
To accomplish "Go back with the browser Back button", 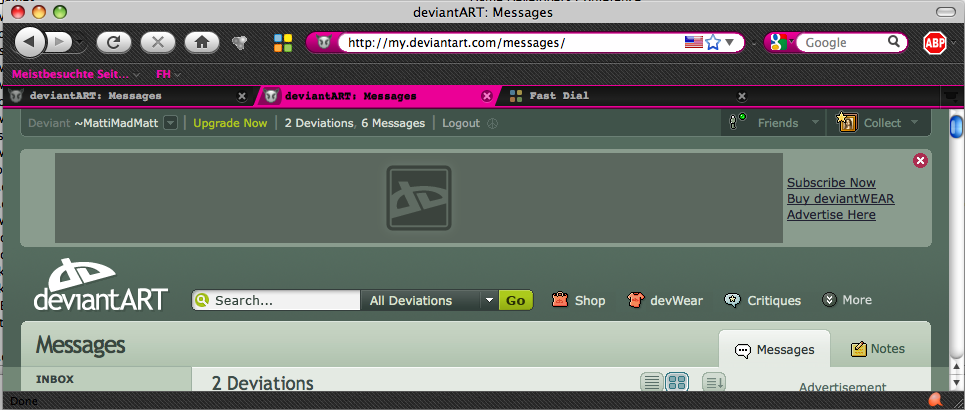I will pos(30,42).
